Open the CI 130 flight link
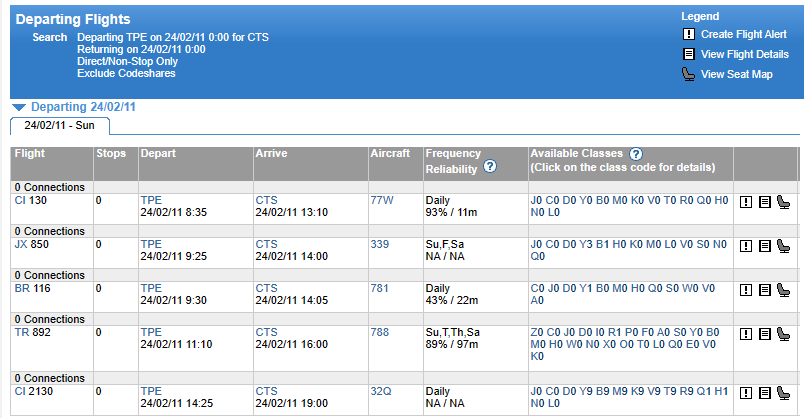Viewport: 808px width, 418px height. (20, 200)
